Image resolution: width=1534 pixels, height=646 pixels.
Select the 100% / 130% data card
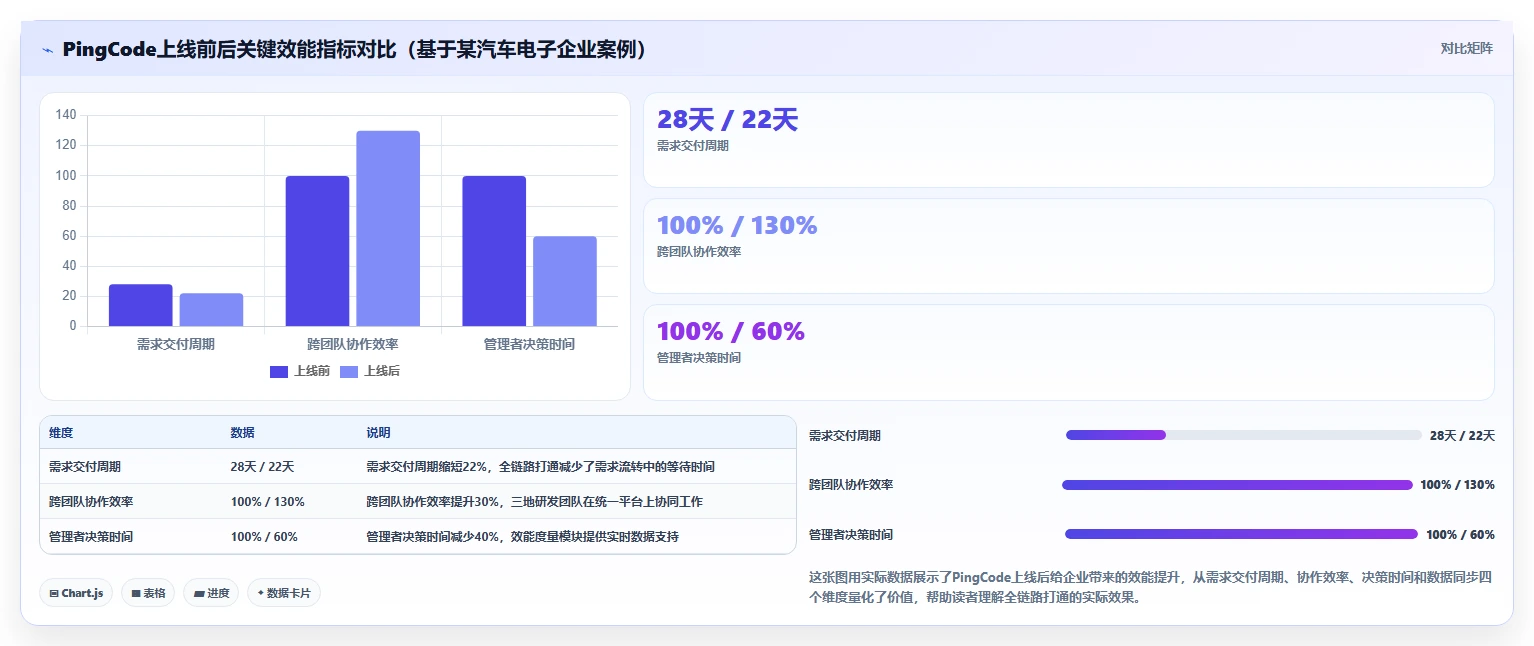(x=1068, y=246)
